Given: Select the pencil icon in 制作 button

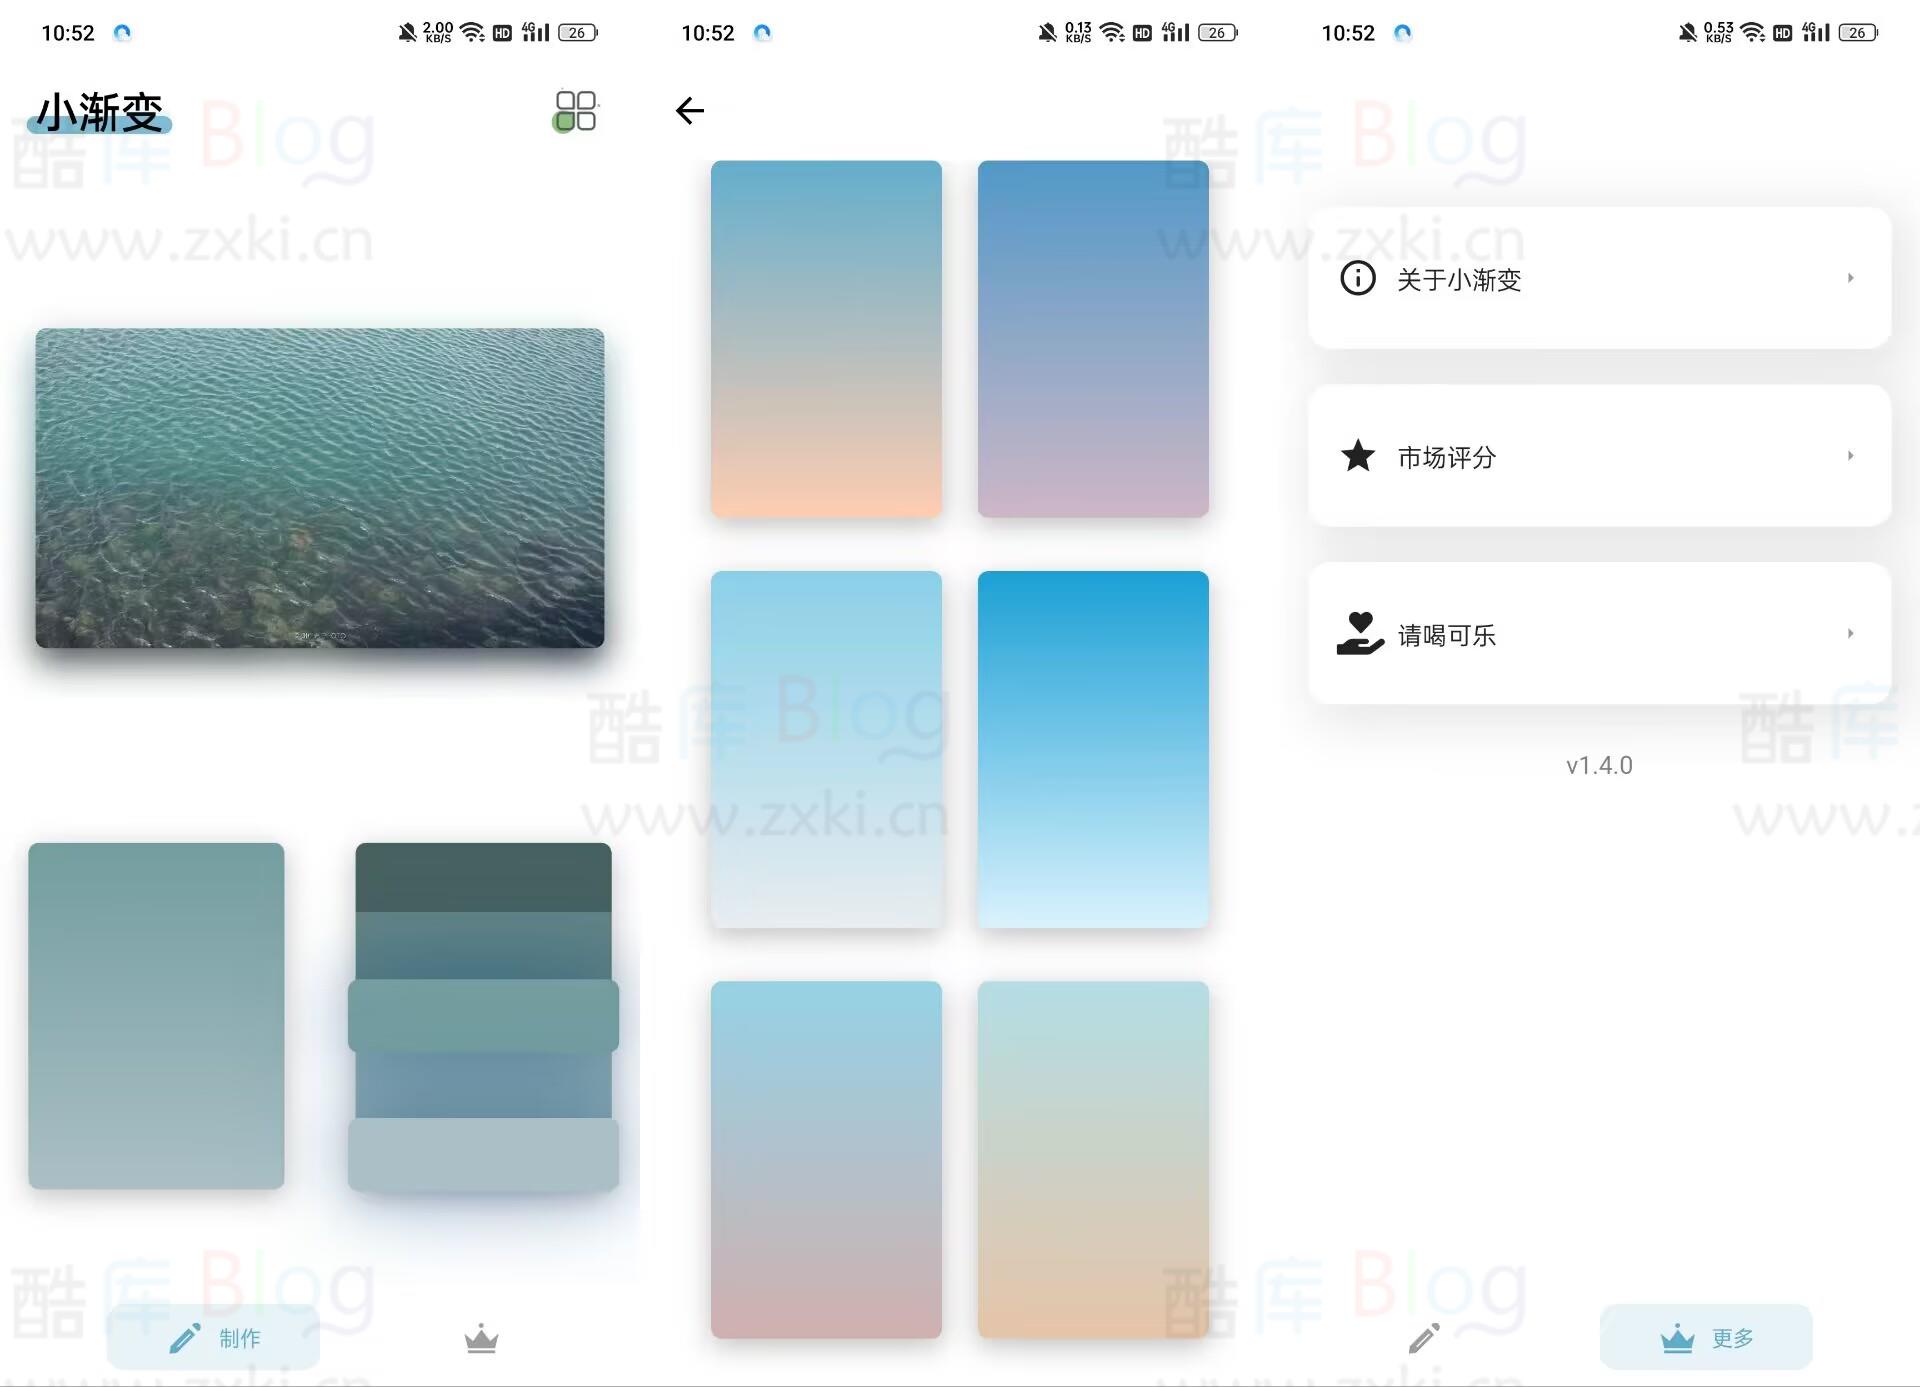Looking at the screenshot, I should [186, 1337].
